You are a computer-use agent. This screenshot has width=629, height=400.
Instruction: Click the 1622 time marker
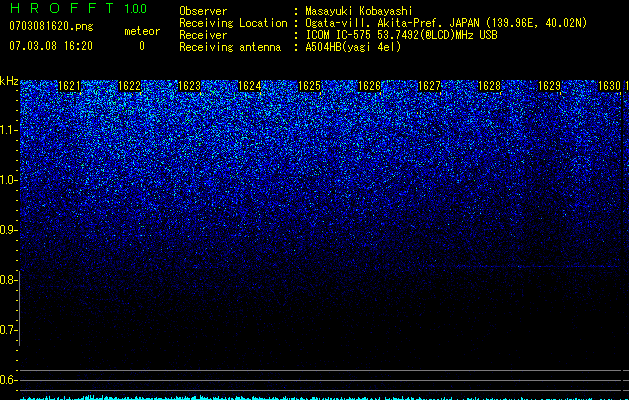click(130, 86)
